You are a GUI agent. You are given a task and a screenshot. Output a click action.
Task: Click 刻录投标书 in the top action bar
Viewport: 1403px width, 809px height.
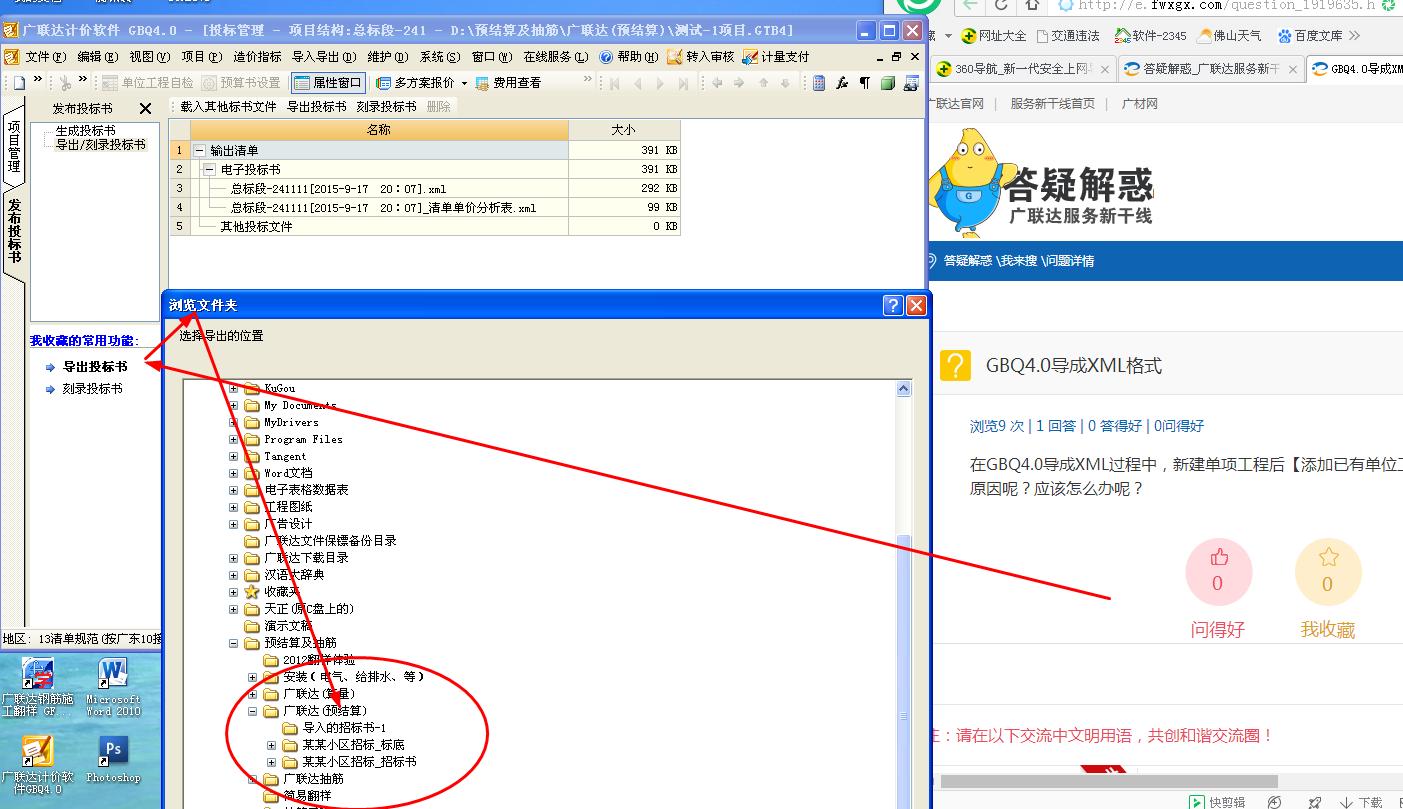[x=386, y=106]
